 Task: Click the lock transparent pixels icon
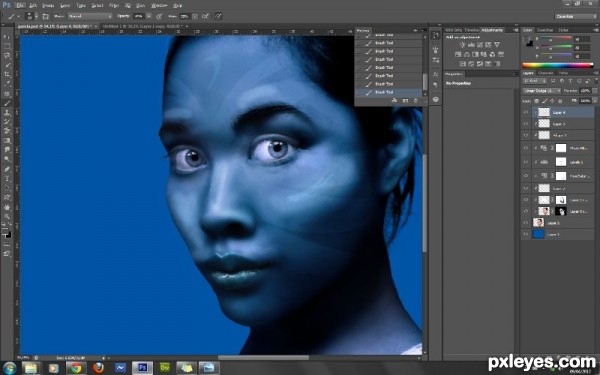pyautogui.click(x=536, y=101)
